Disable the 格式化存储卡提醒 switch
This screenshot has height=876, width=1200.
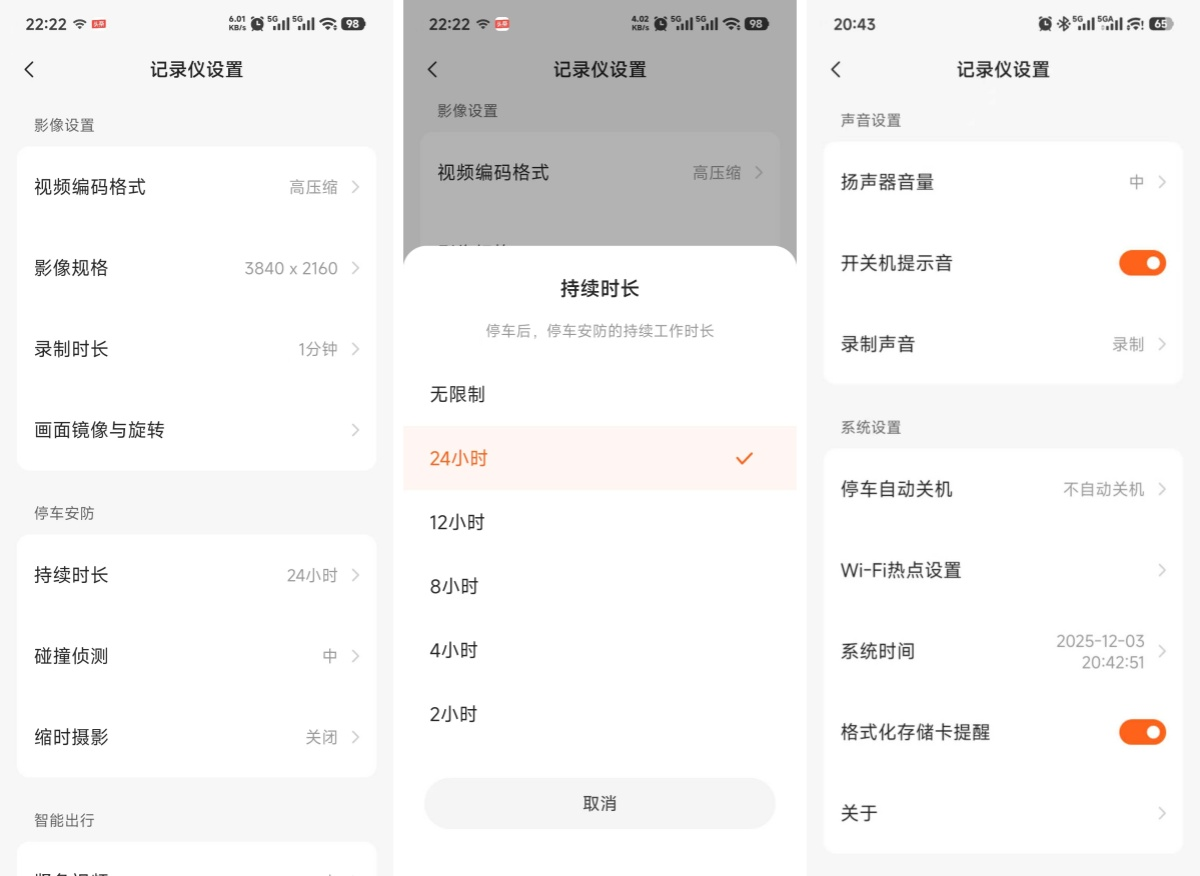point(1142,732)
